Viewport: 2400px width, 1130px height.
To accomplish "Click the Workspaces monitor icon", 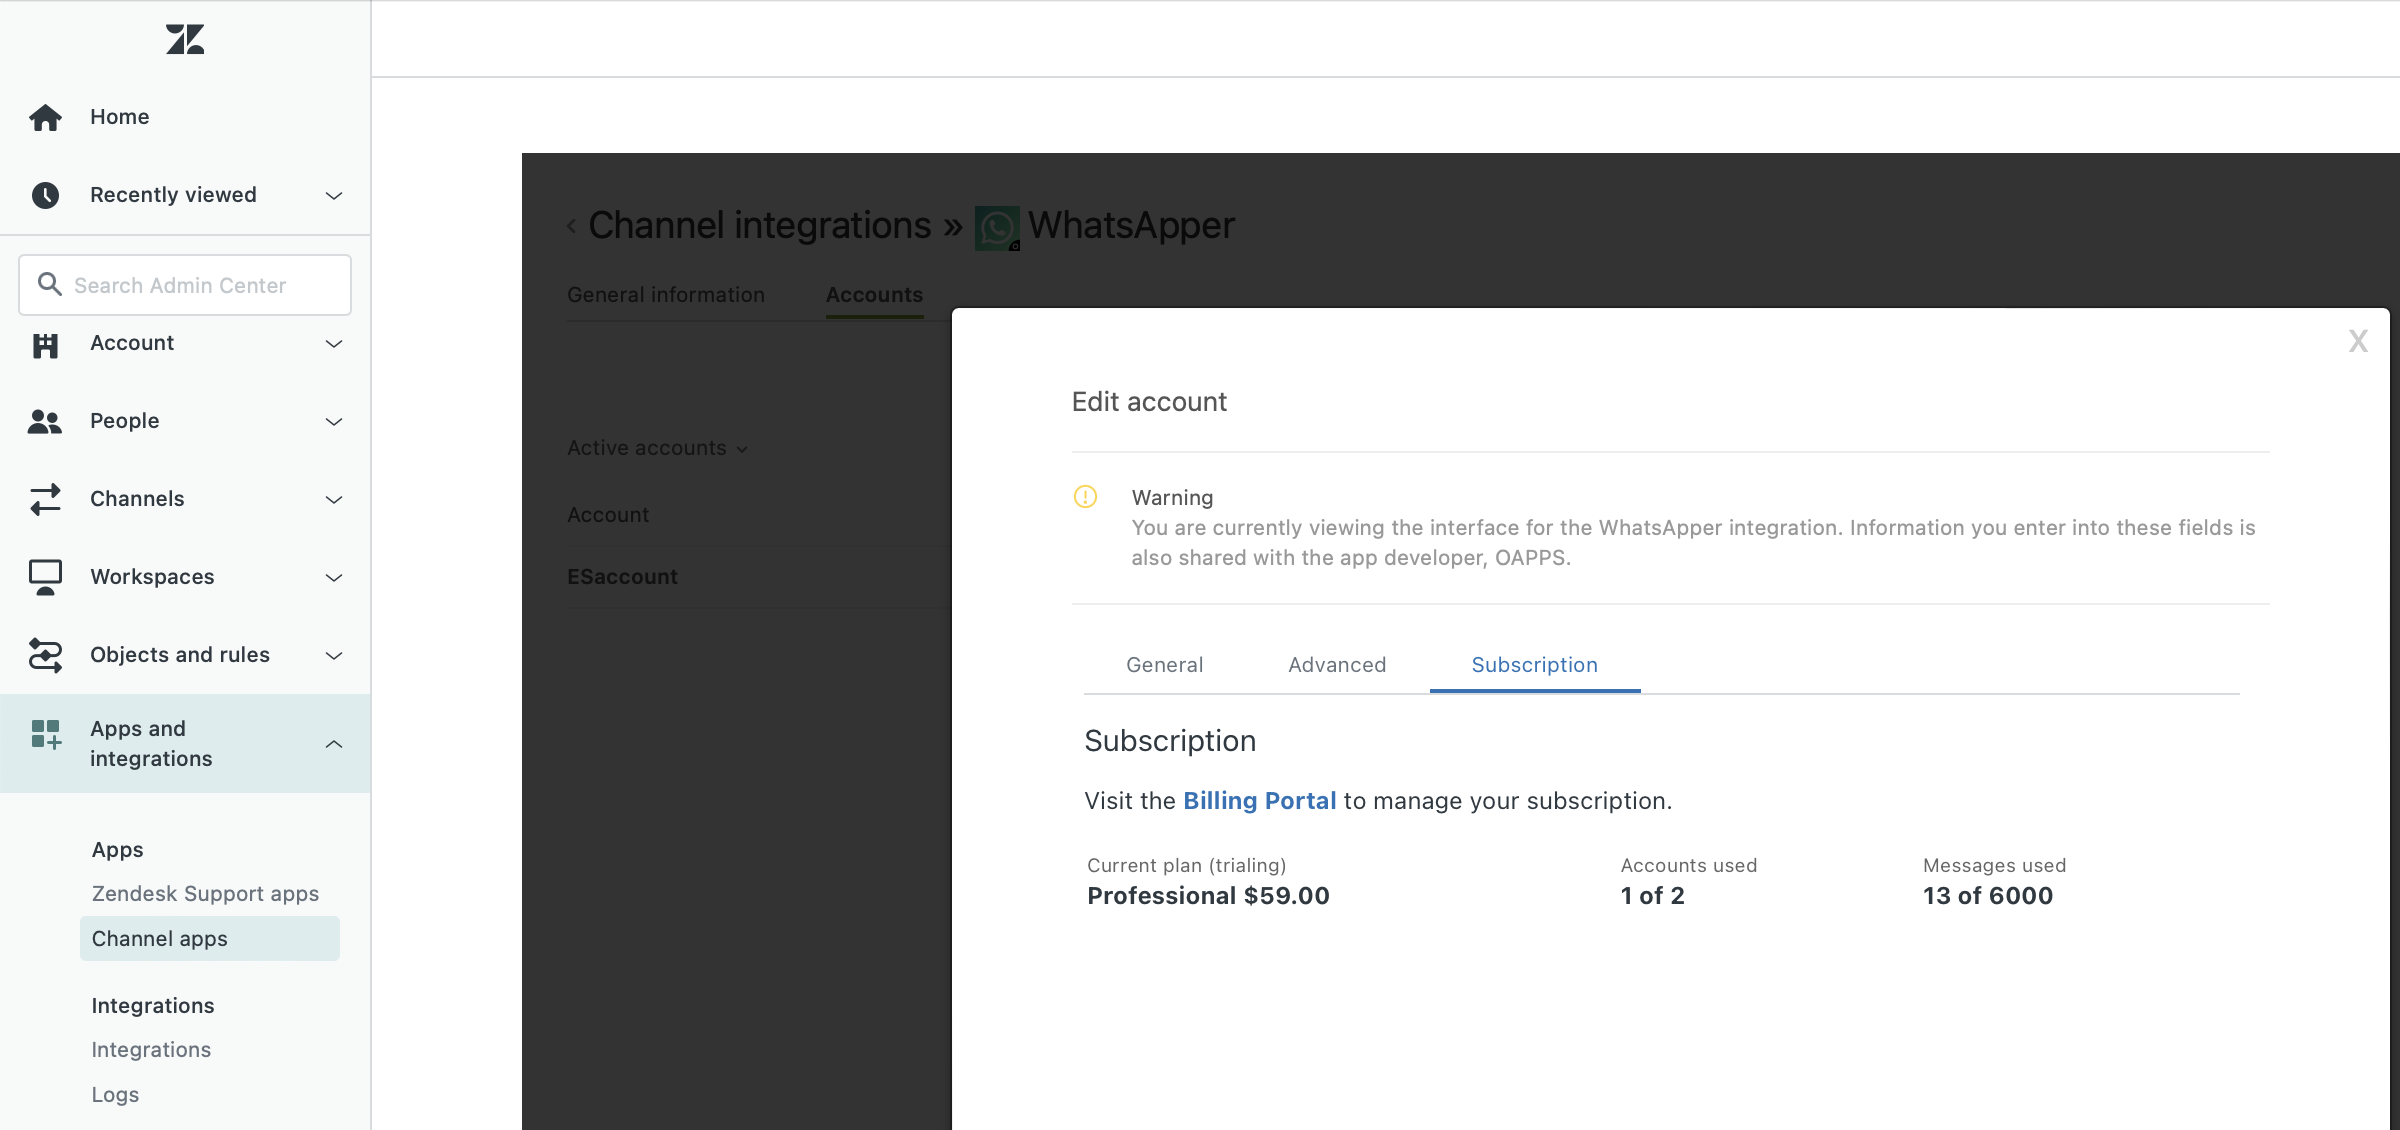I will [45, 577].
